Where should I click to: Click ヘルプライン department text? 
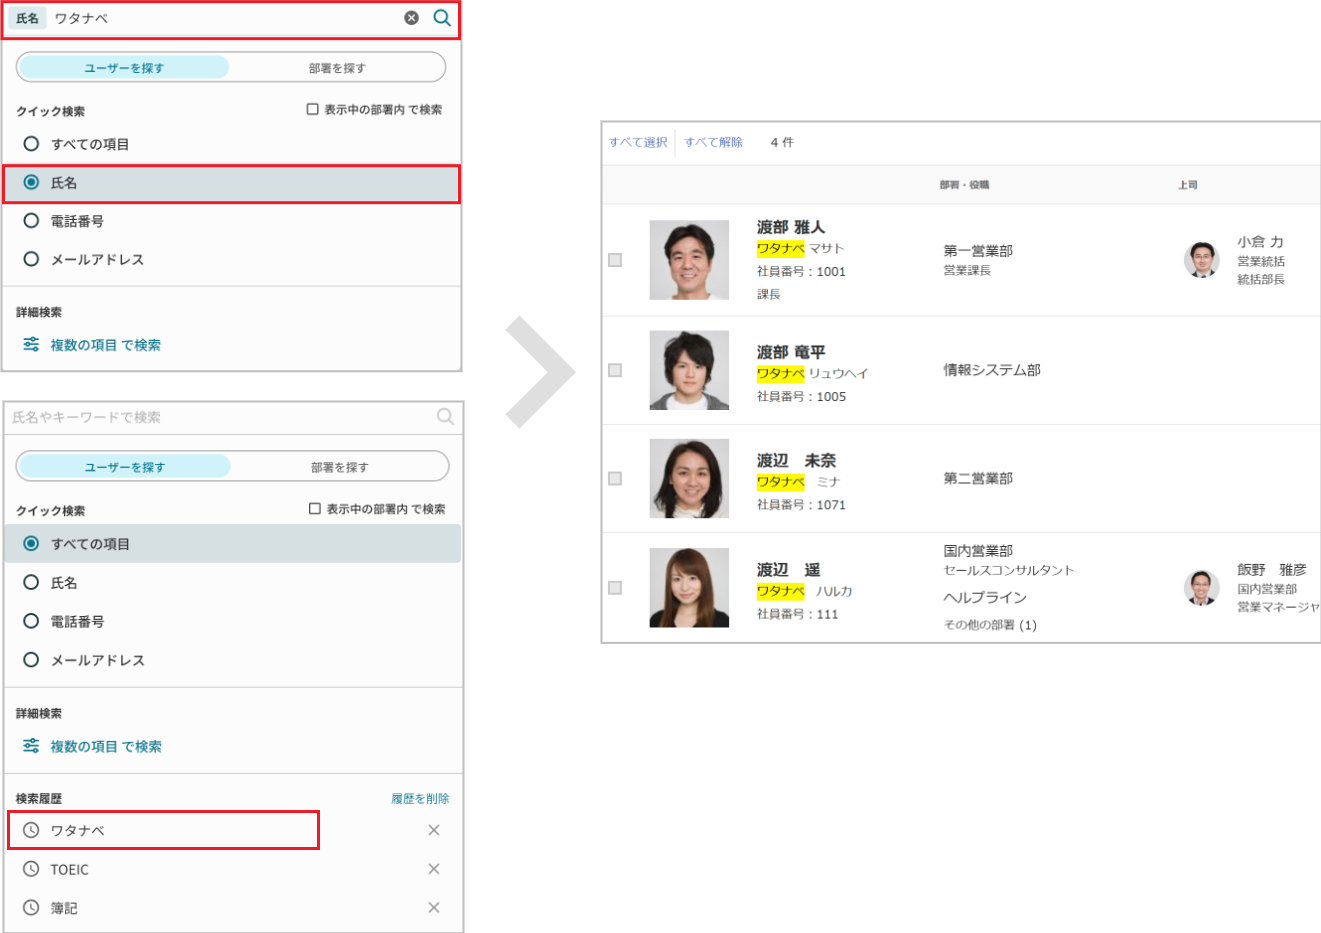pos(985,597)
